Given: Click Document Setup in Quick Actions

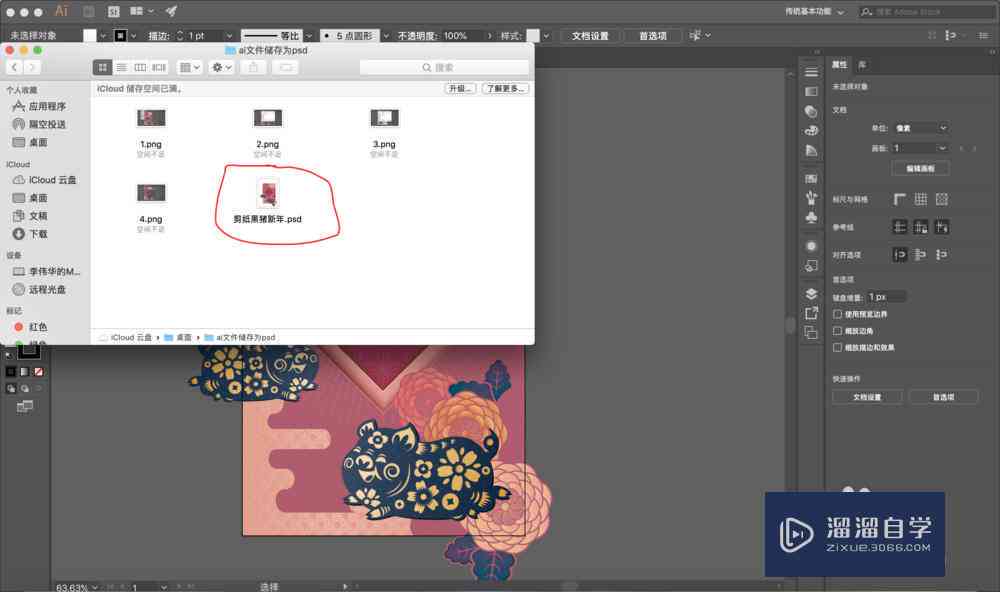Looking at the screenshot, I should [x=867, y=397].
